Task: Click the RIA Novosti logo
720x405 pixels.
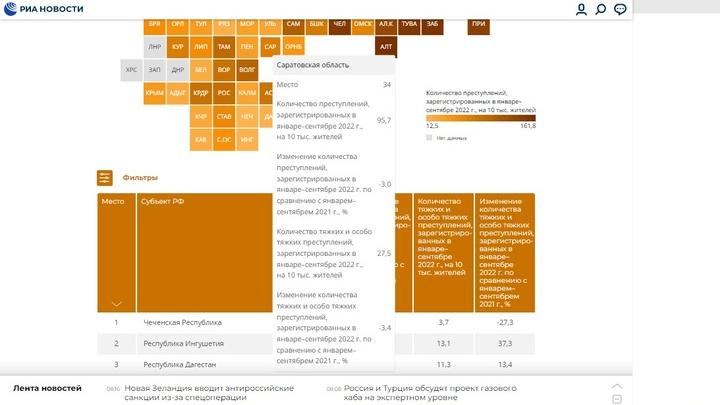Action: [43, 9]
